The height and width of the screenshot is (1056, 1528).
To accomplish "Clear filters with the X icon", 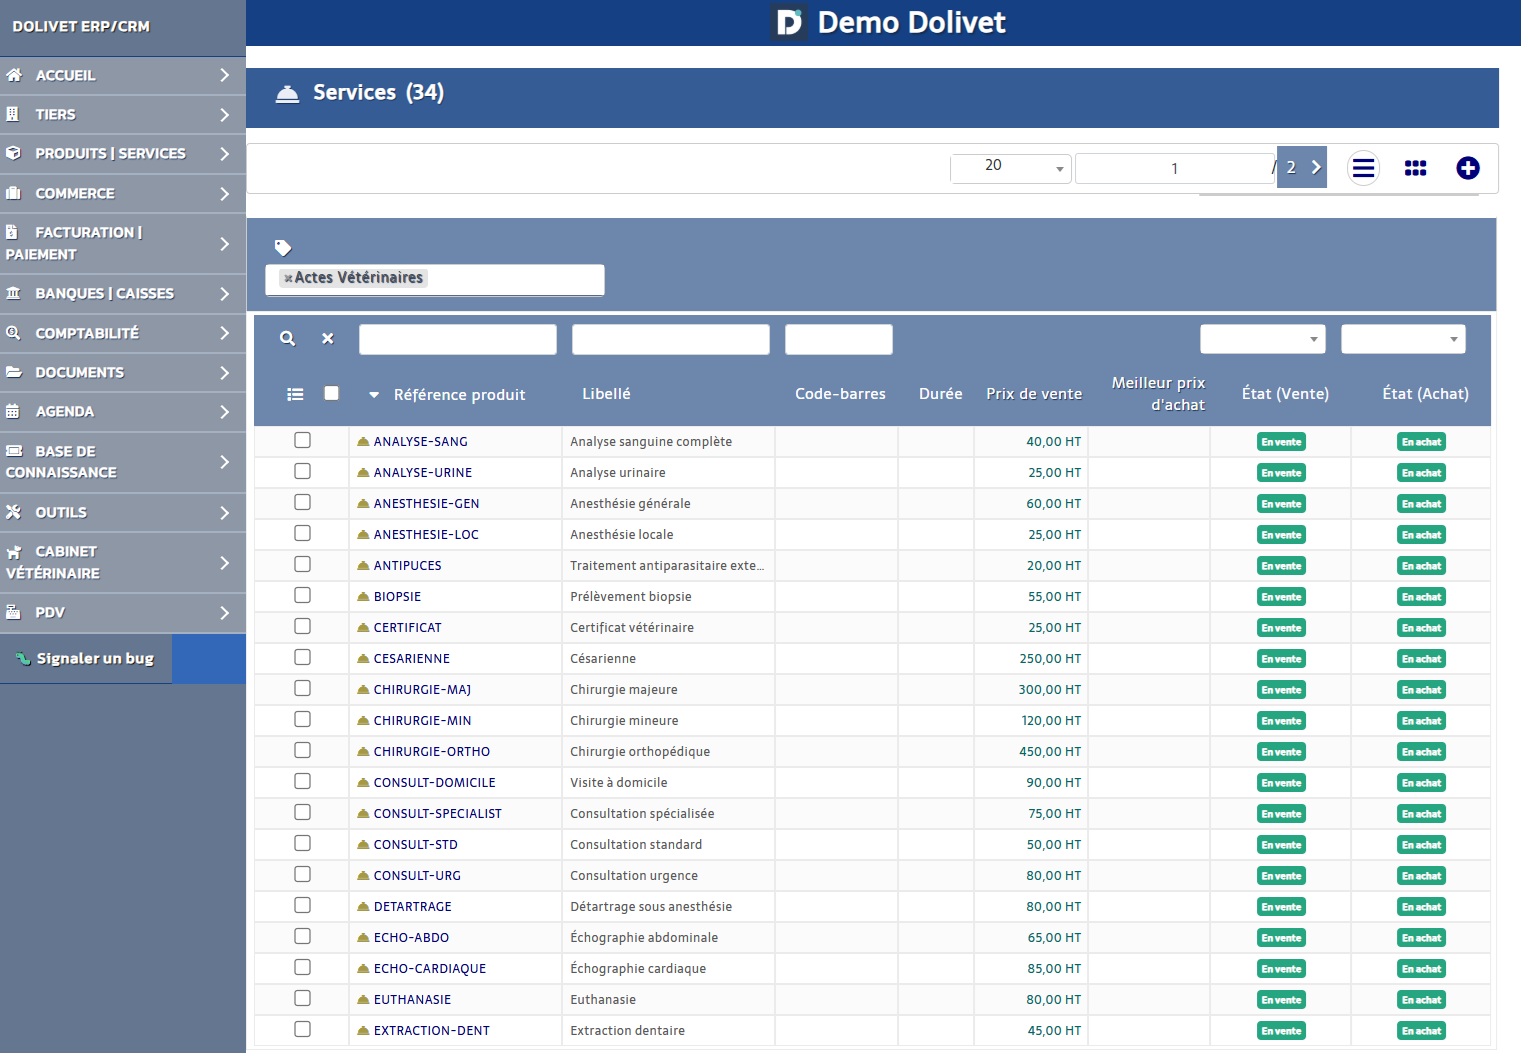I will click(x=327, y=339).
